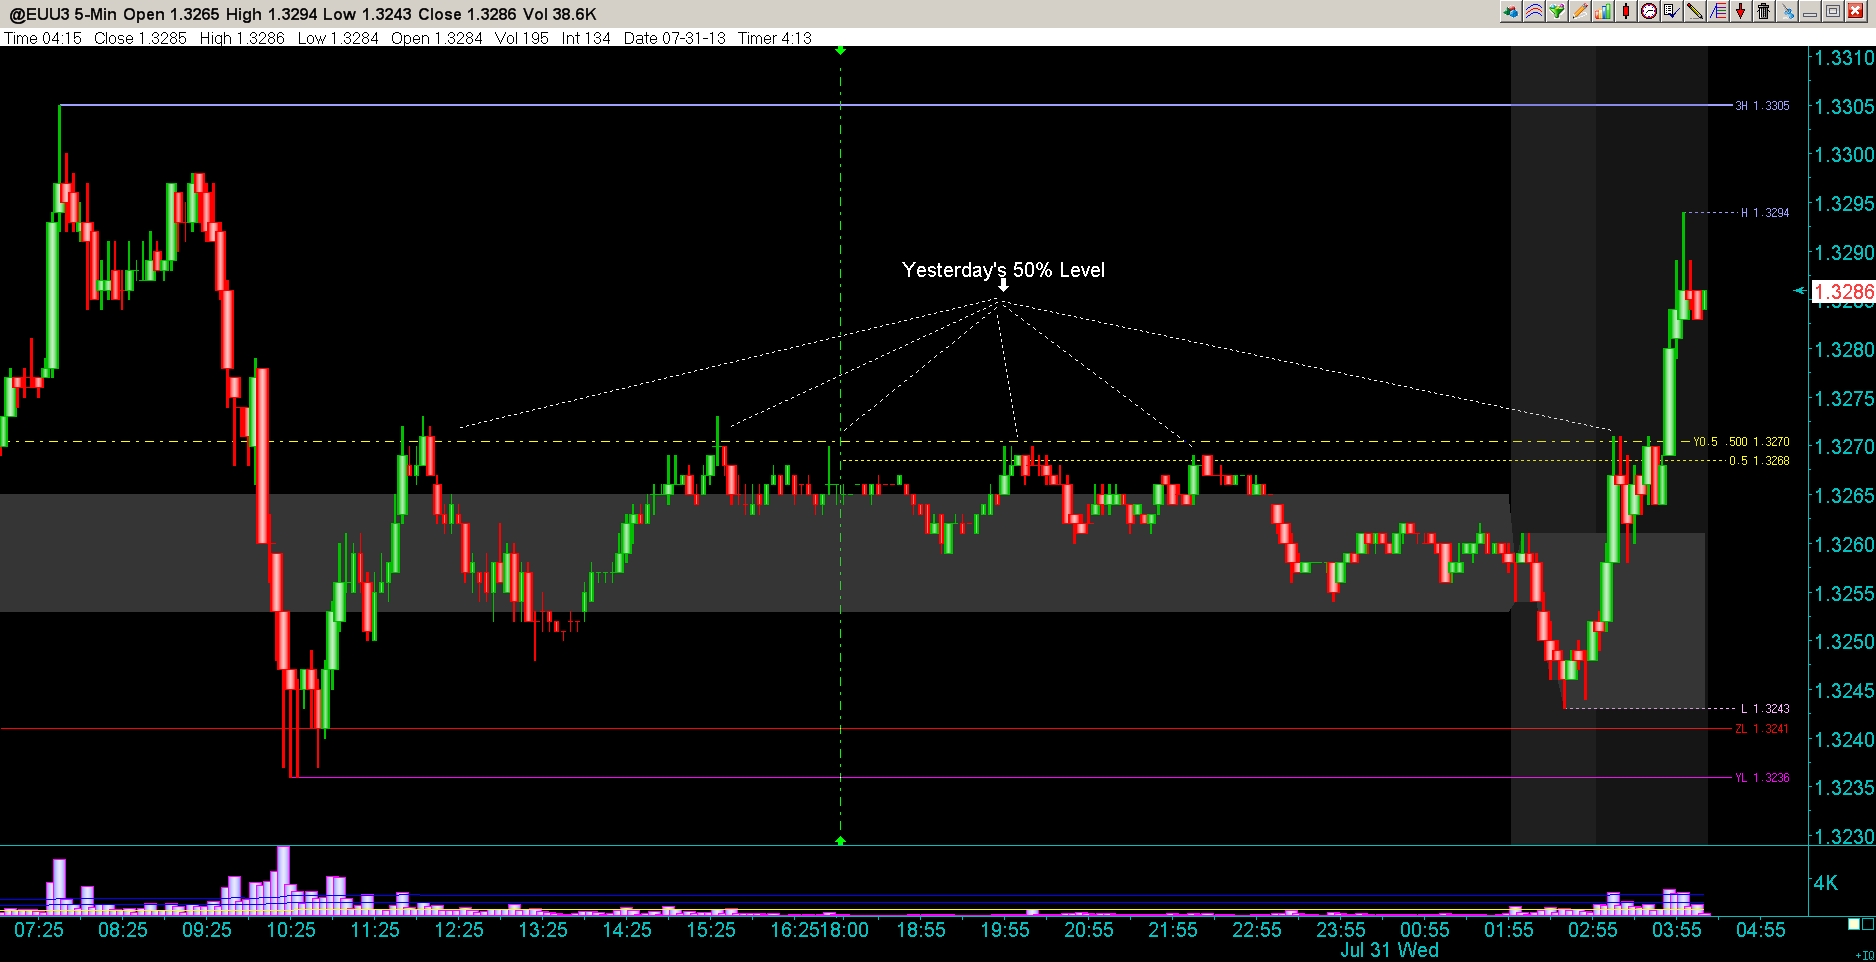The width and height of the screenshot is (1876, 962).
Task: Click the checklist with checkmark icon
Action: point(1672,11)
